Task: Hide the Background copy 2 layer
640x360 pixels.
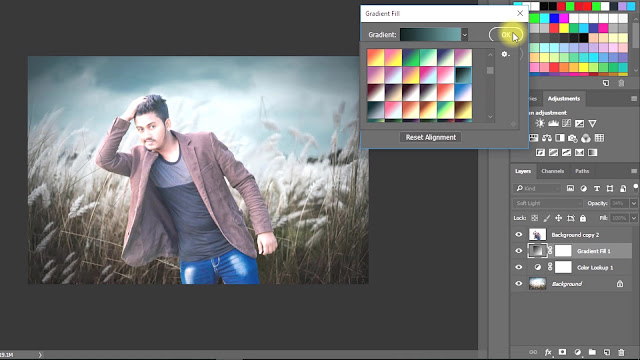Action: [519, 235]
